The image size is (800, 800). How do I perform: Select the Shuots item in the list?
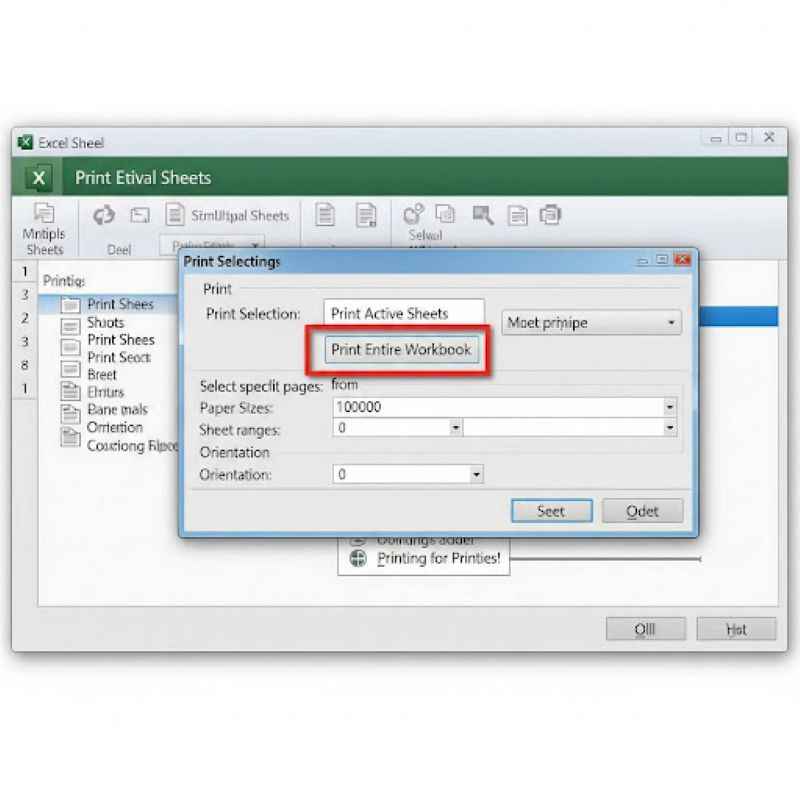tap(106, 322)
